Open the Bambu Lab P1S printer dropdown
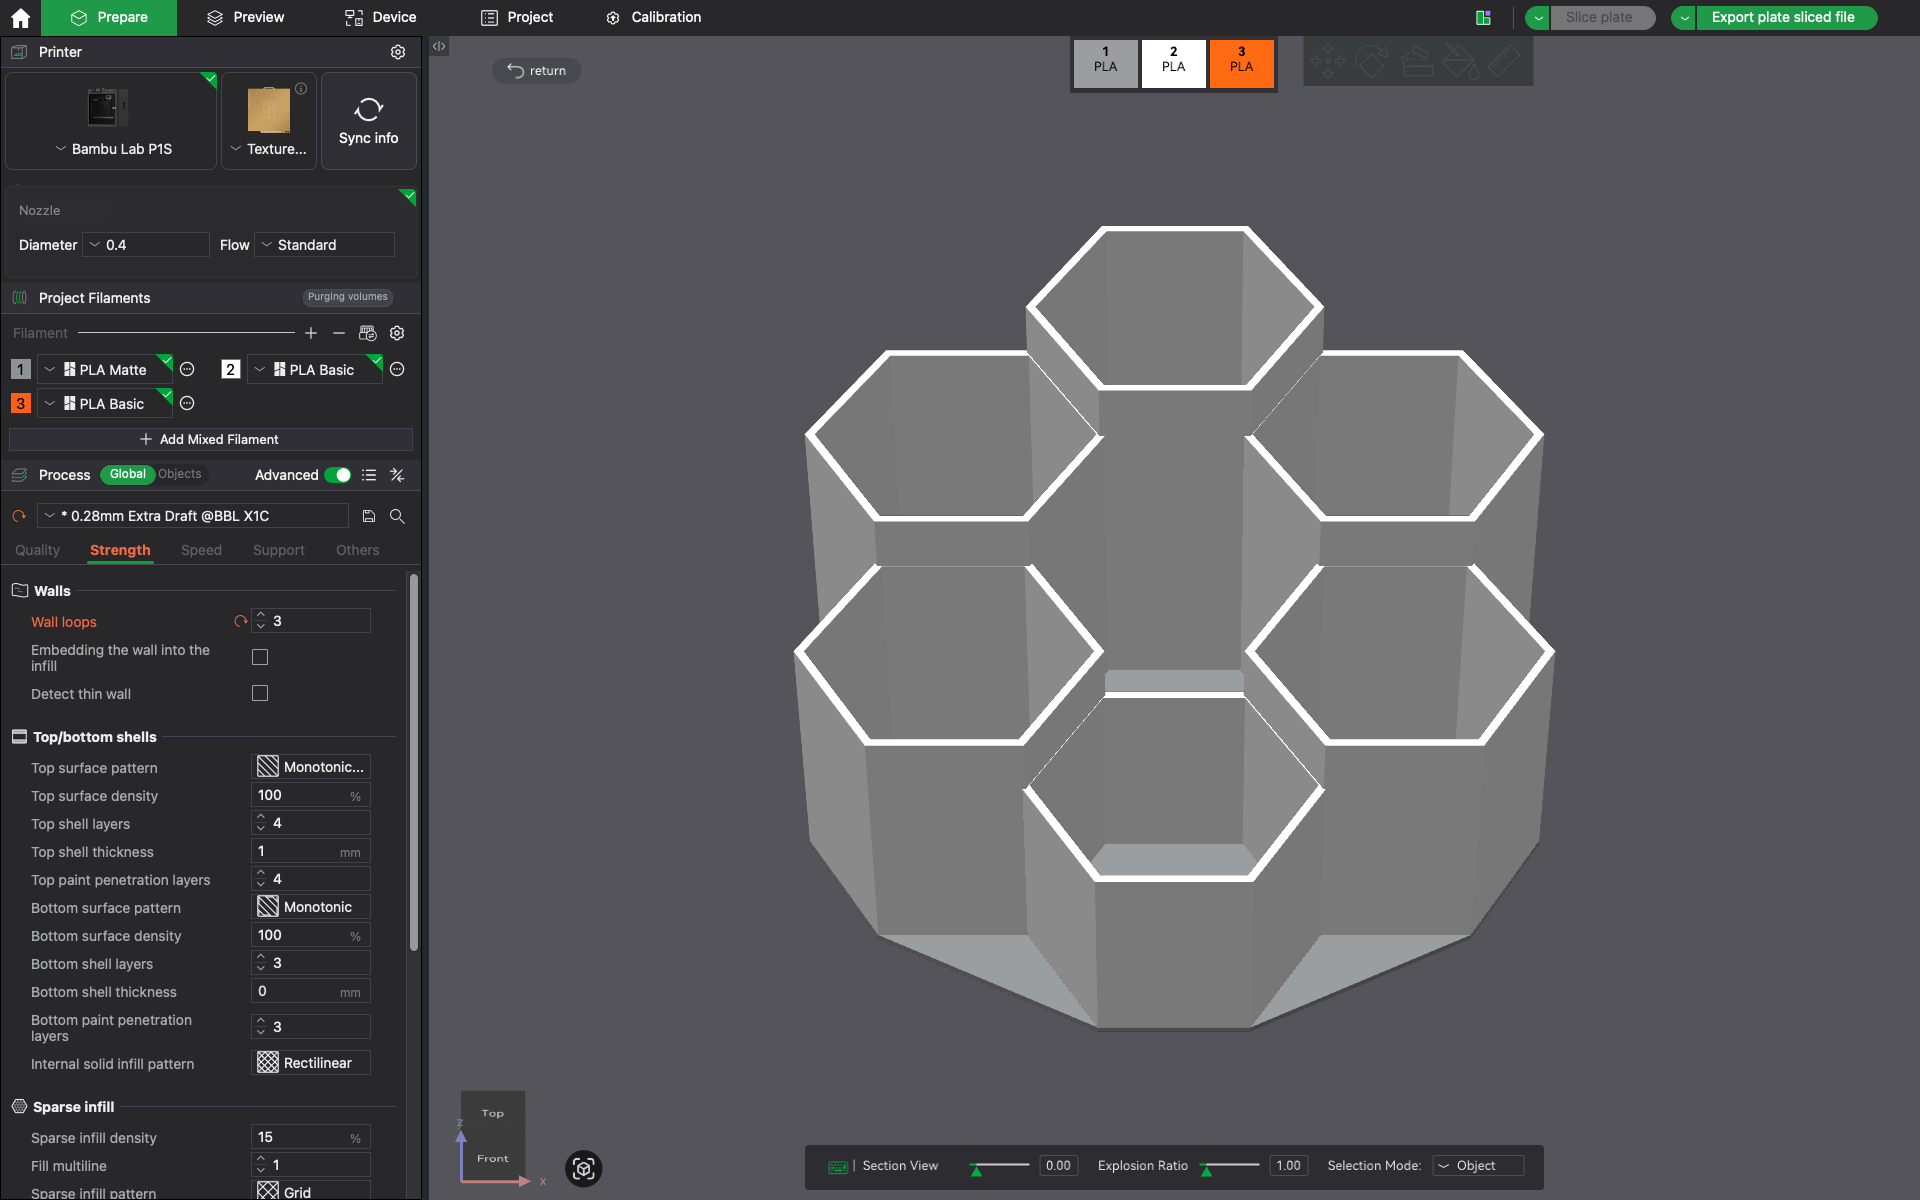 tap(112, 149)
